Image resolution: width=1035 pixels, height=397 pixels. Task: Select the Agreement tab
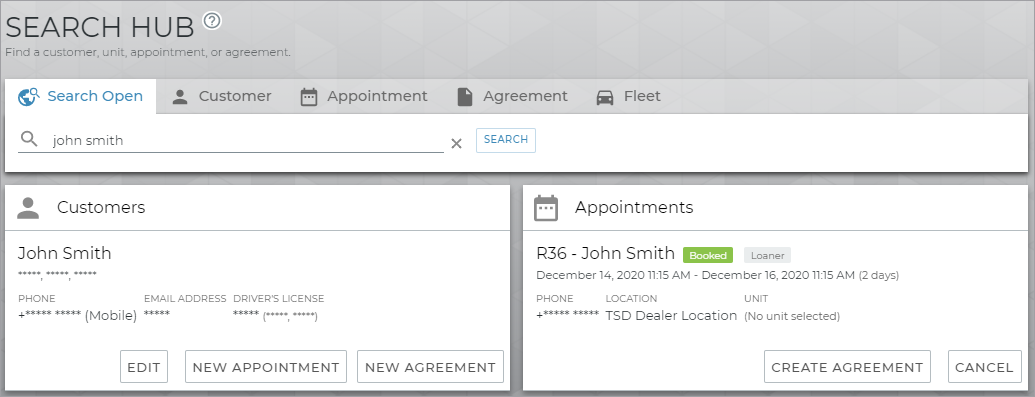point(512,96)
